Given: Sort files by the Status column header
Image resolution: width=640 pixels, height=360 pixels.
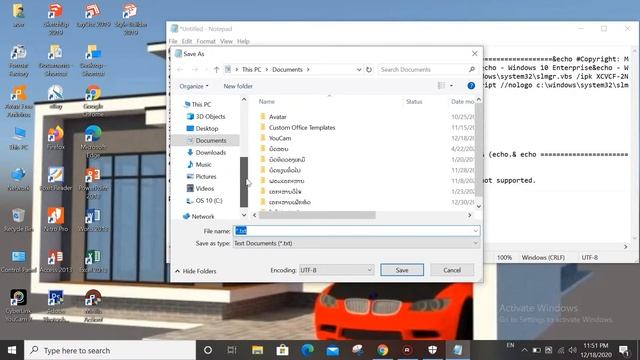Looking at the screenshot, I should tap(414, 102).
